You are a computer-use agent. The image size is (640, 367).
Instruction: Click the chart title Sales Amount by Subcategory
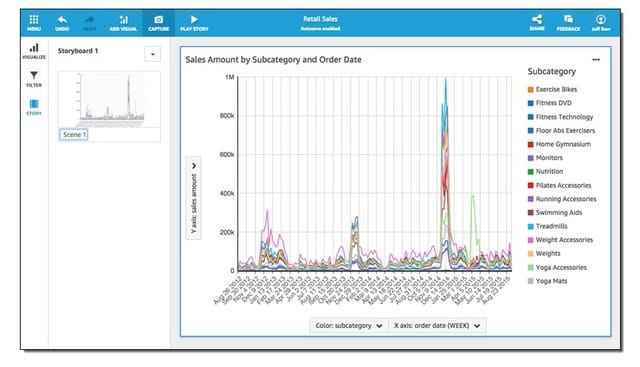point(273,60)
